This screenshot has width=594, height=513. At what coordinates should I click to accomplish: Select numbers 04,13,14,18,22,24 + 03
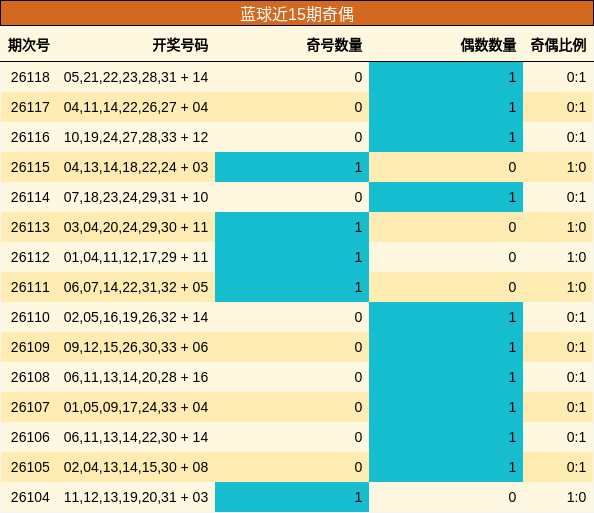pos(136,167)
